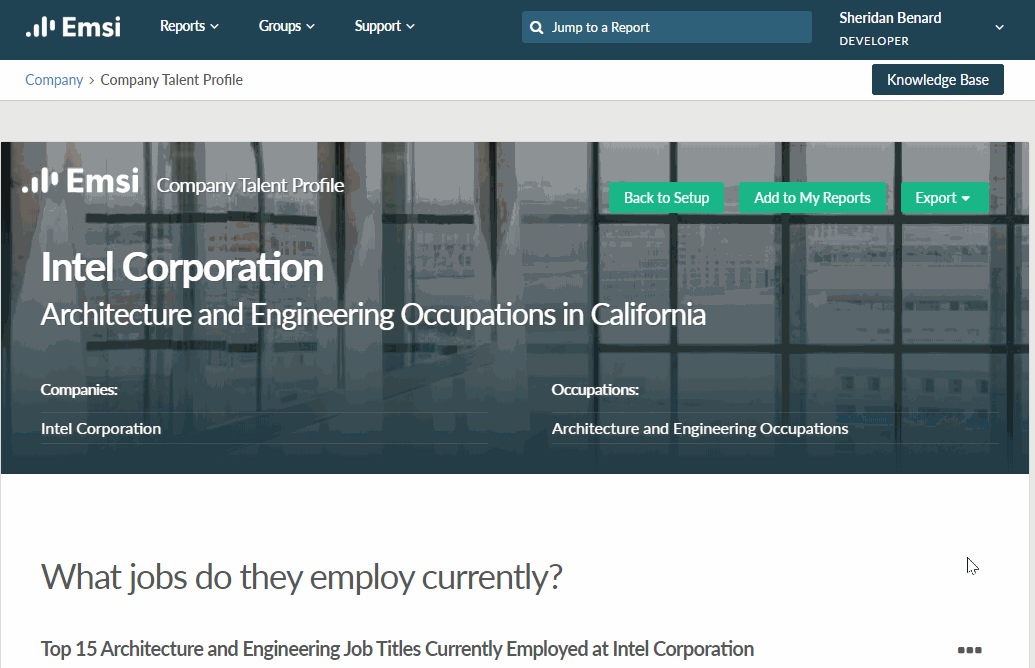Click the Company Talent Profile breadcrumb text

pyautogui.click(x=172, y=80)
